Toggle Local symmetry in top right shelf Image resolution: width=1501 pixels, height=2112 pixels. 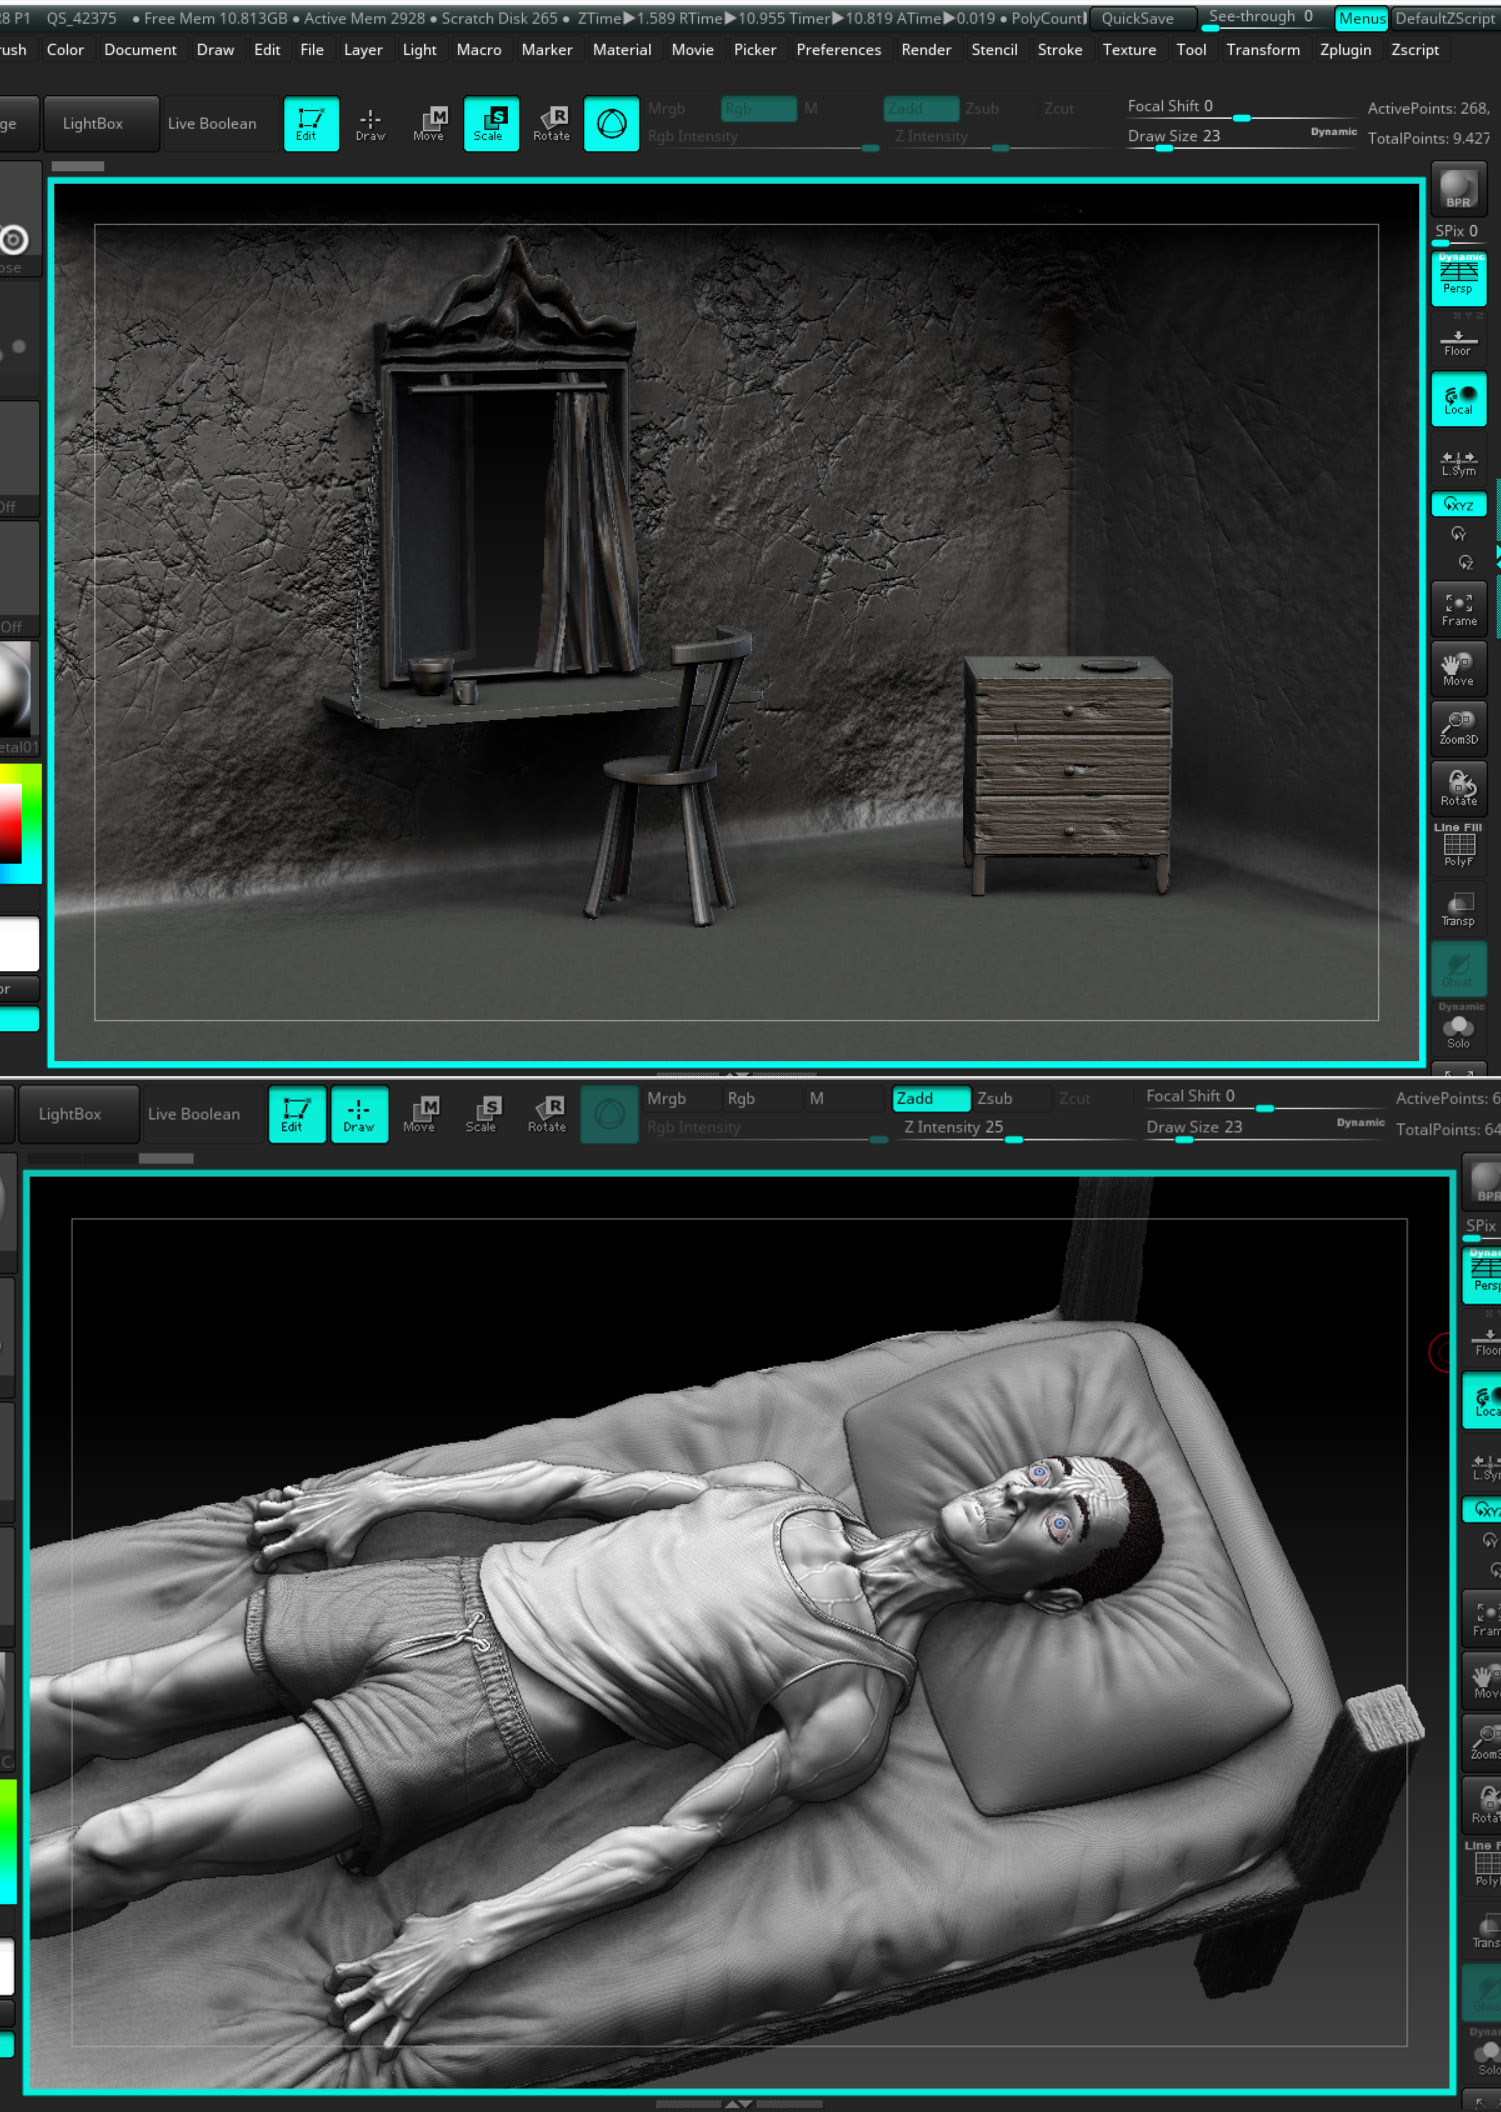(1458, 399)
